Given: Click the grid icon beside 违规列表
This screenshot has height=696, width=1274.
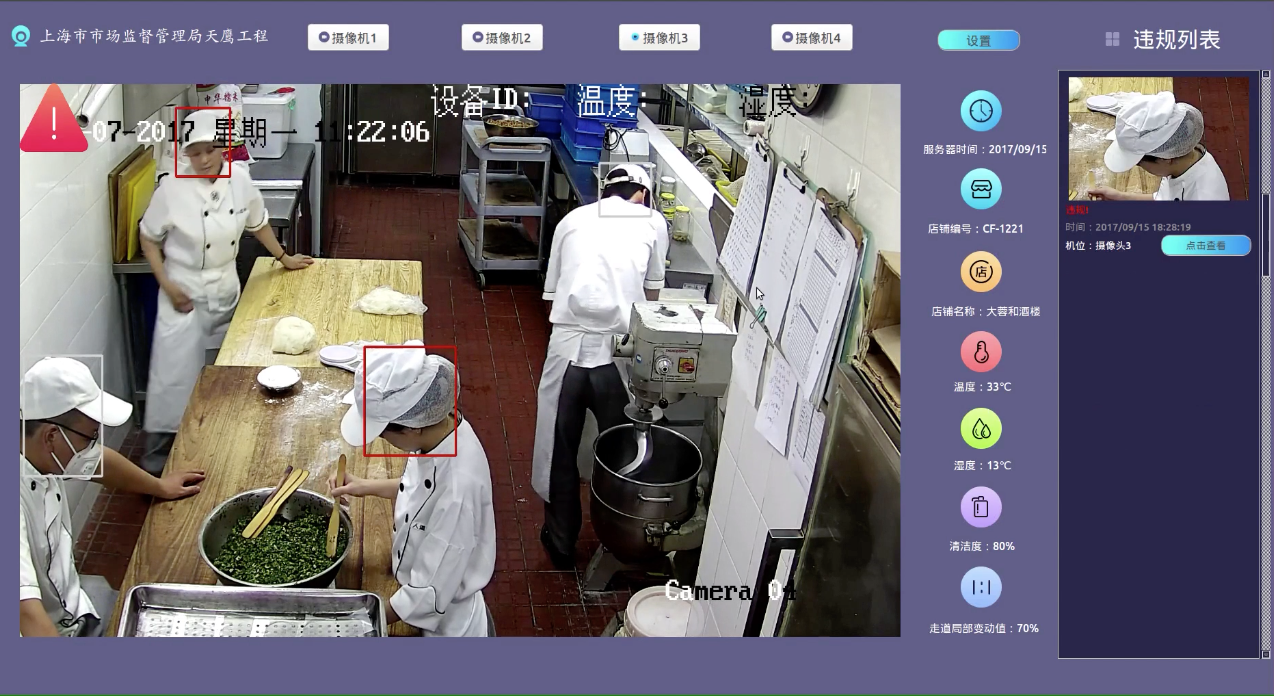Looking at the screenshot, I should pos(1112,39).
